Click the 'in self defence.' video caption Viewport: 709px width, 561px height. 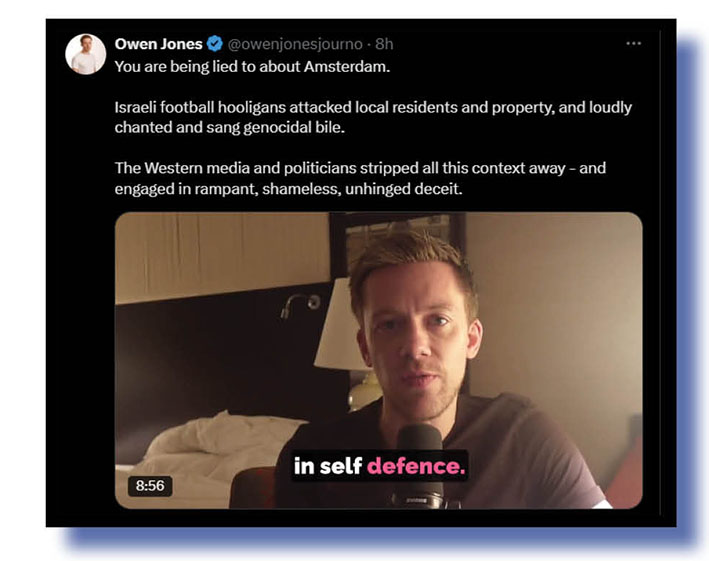(379, 466)
